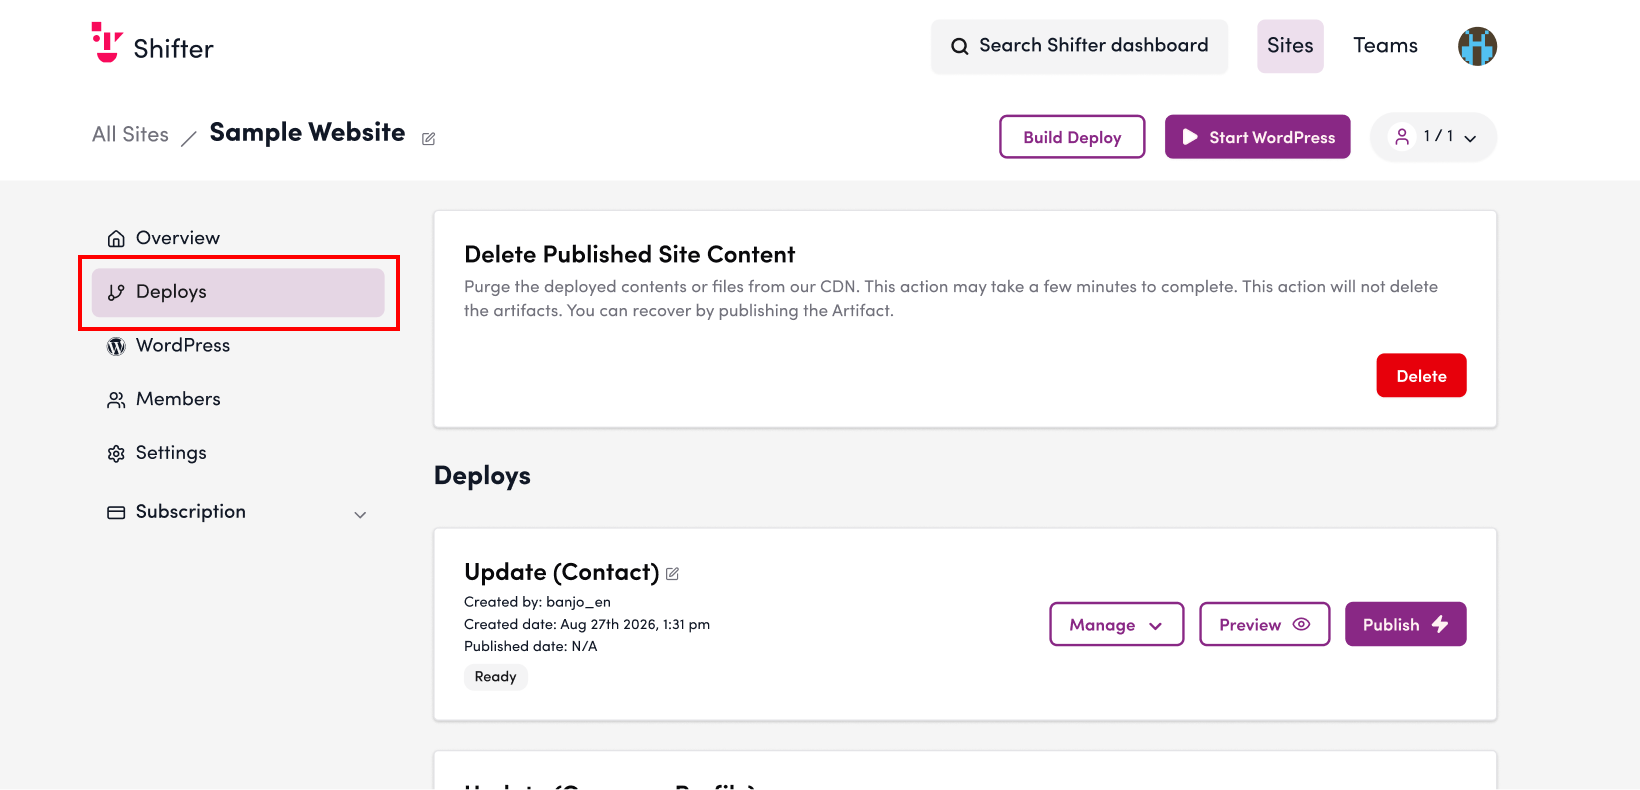Click edit pencil beside Sample Website
The image size is (1640, 790).
point(428,139)
